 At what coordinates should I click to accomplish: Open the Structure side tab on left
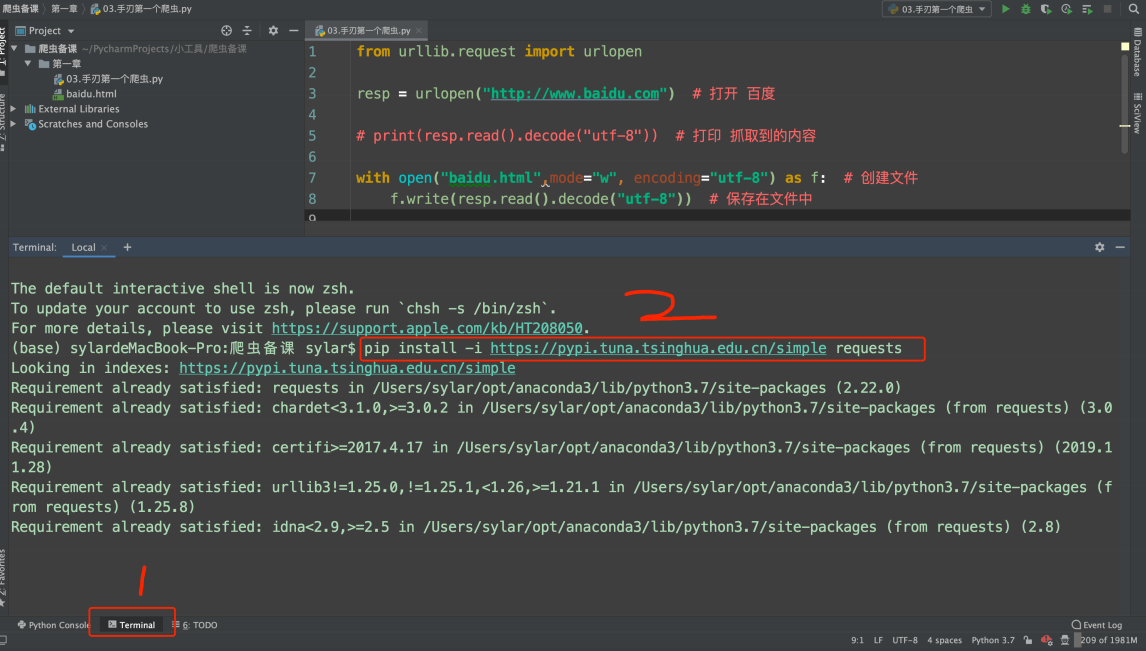pyautogui.click(x=4, y=121)
